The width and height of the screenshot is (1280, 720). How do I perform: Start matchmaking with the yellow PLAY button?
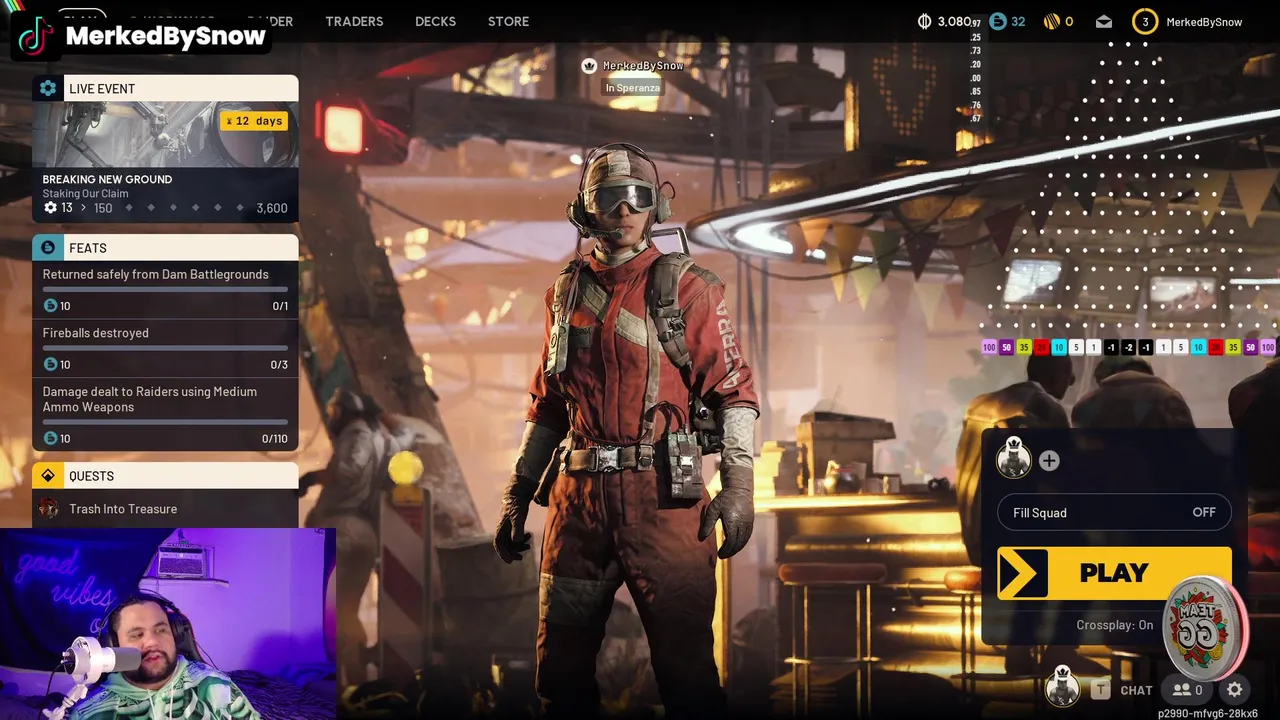tap(1114, 573)
